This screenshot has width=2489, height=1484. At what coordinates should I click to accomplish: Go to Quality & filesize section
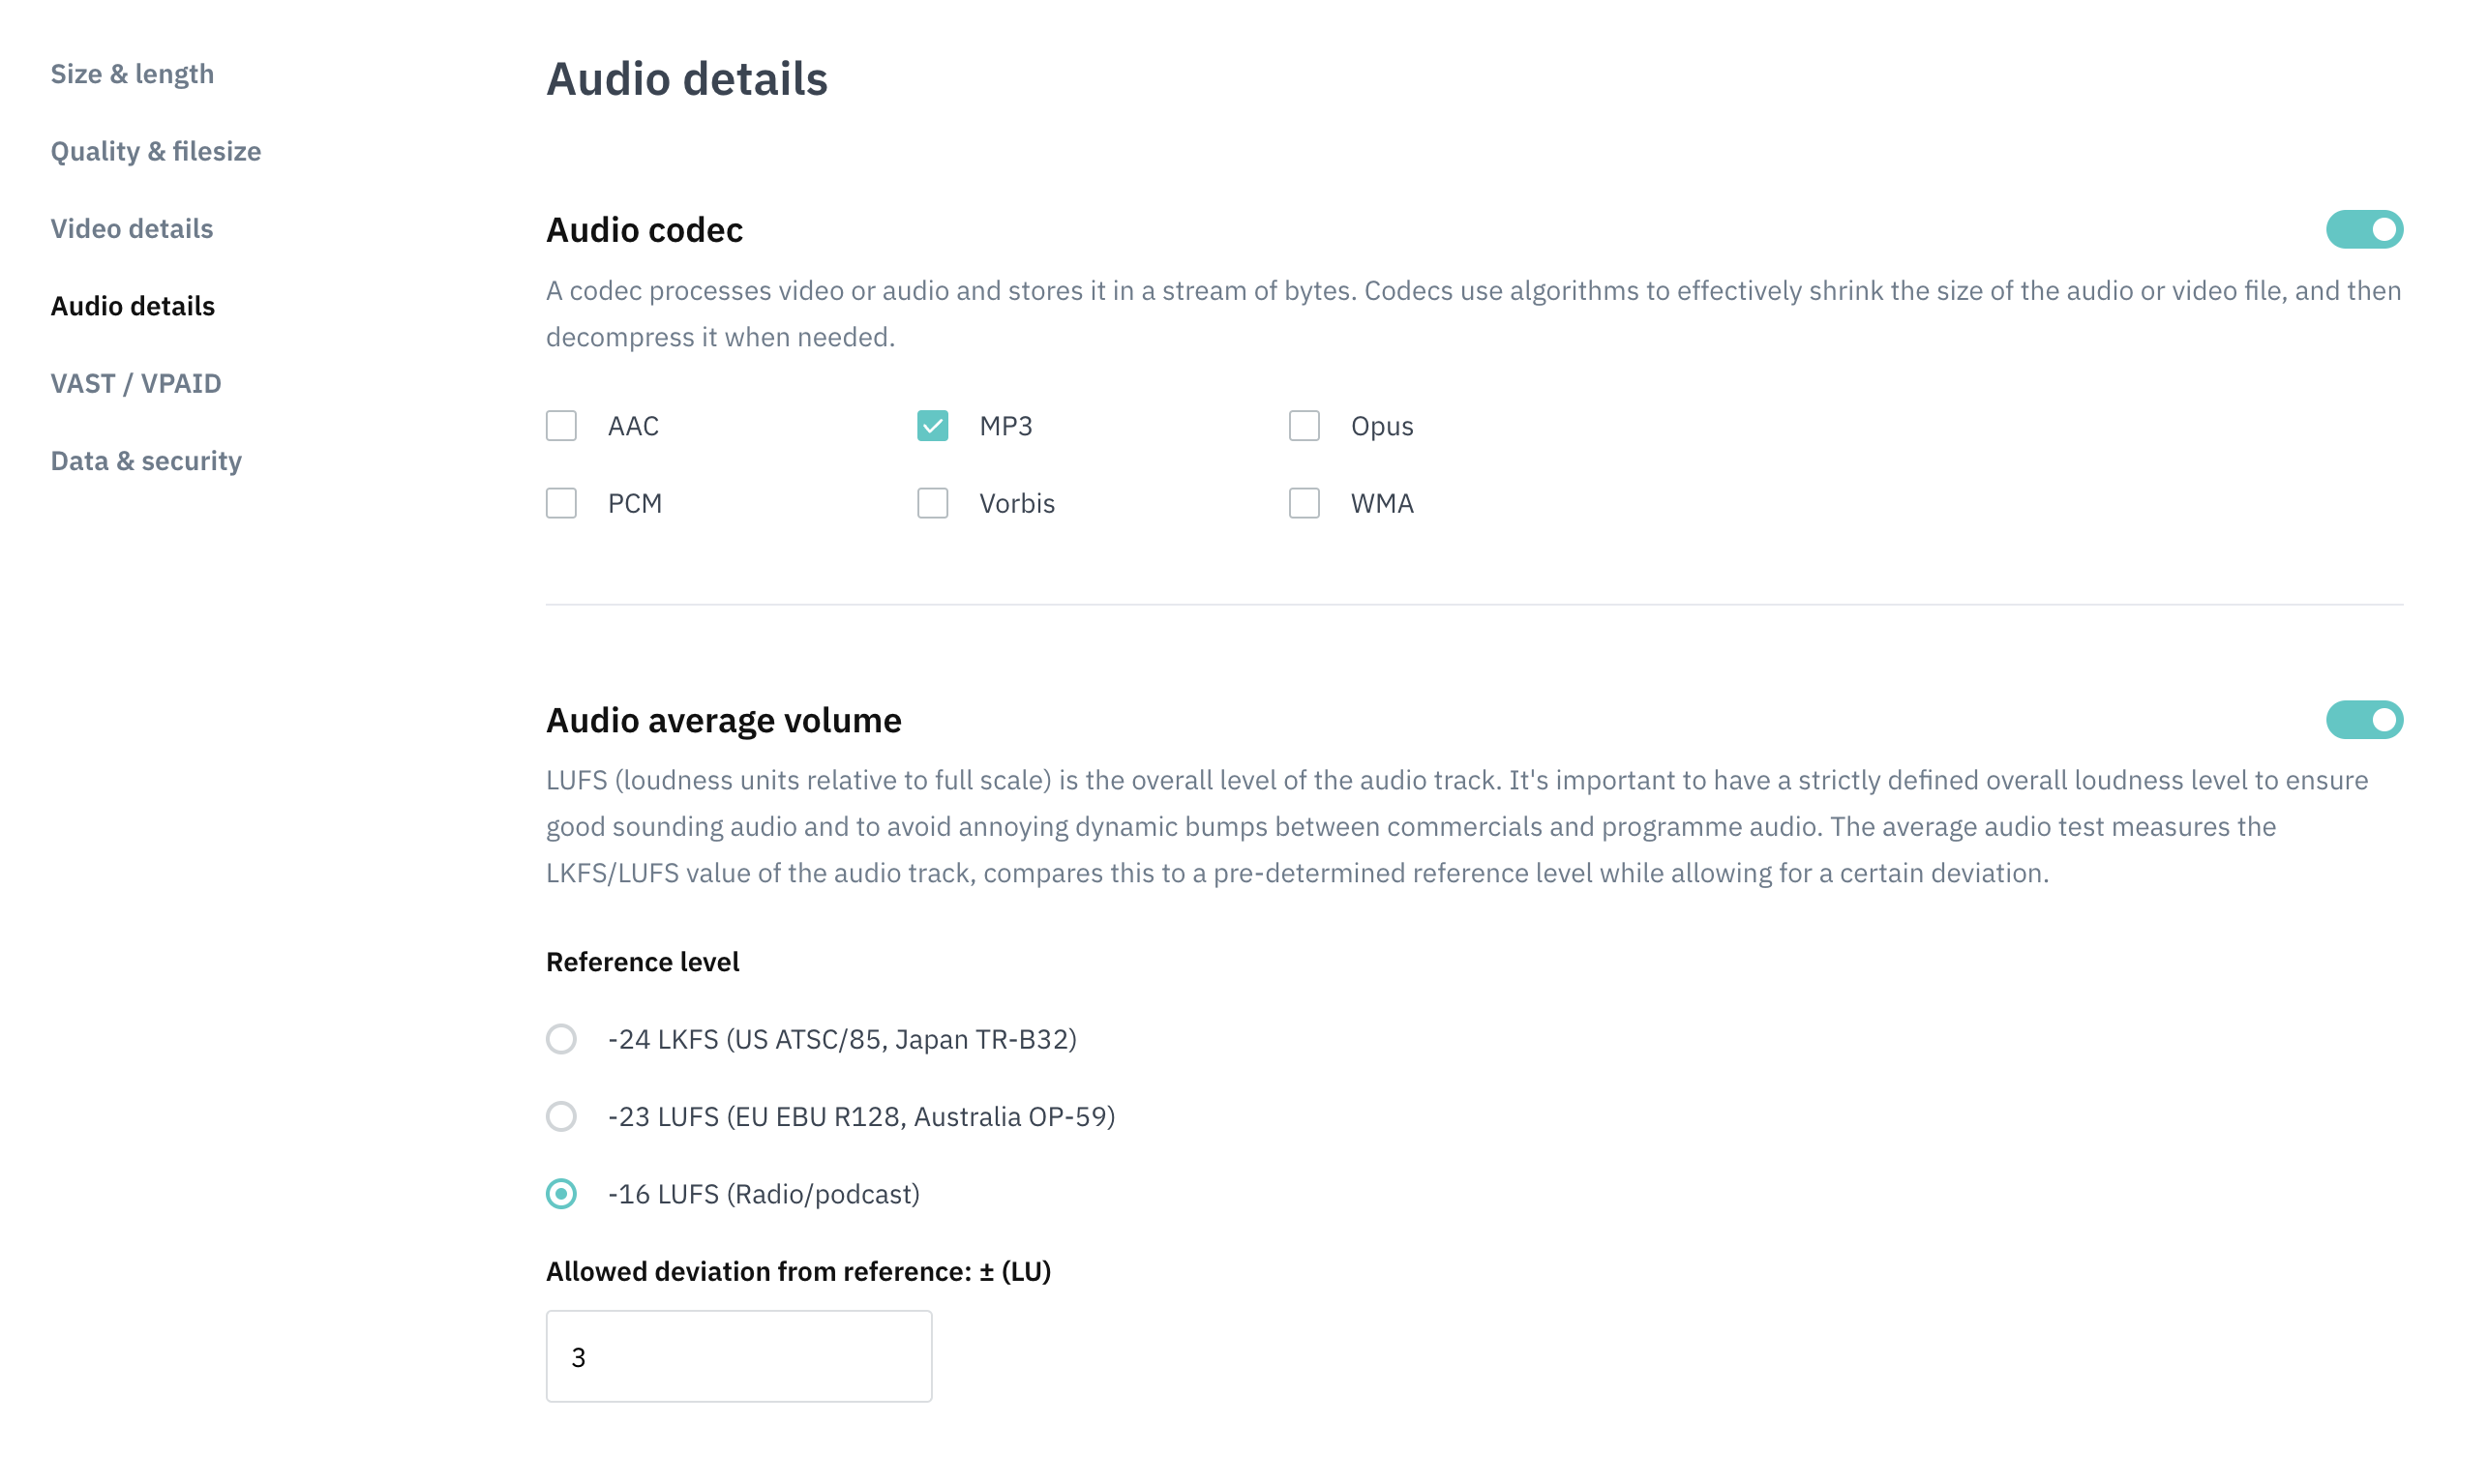click(x=156, y=151)
